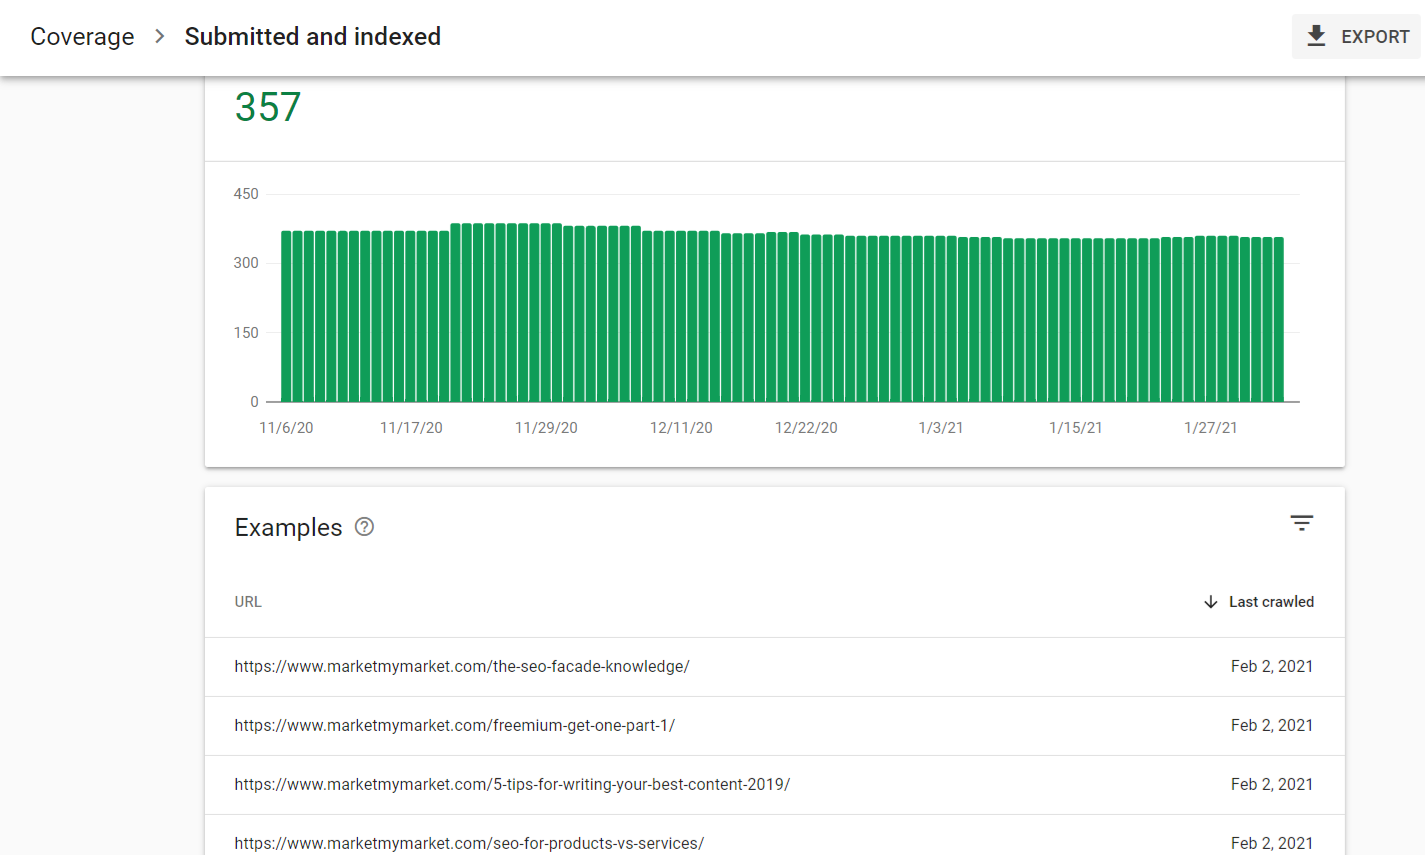Image resolution: width=1425 pixels, height=855 pixels.
Task: Open the Examples help question-mark icon
Action: (x=364, y=527)
